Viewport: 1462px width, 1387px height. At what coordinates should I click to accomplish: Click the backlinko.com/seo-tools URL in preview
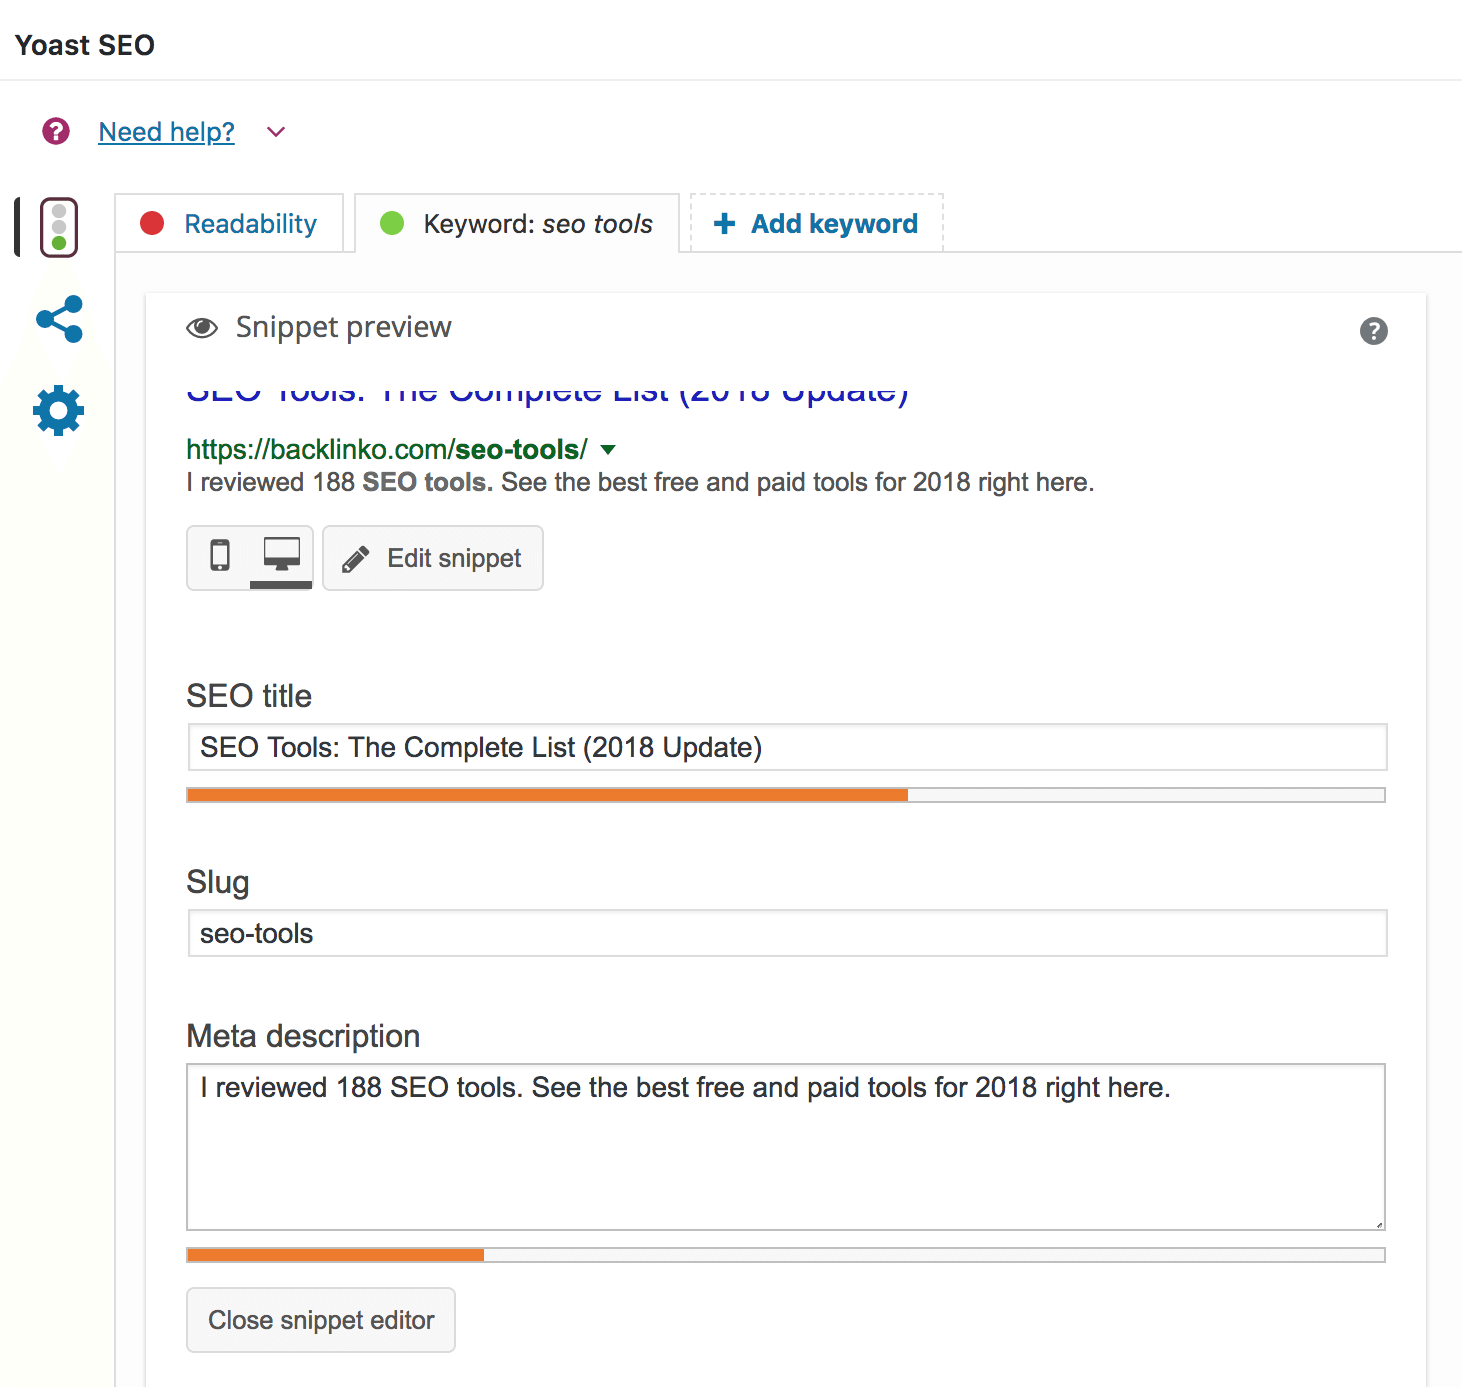[x=387, y=449]
